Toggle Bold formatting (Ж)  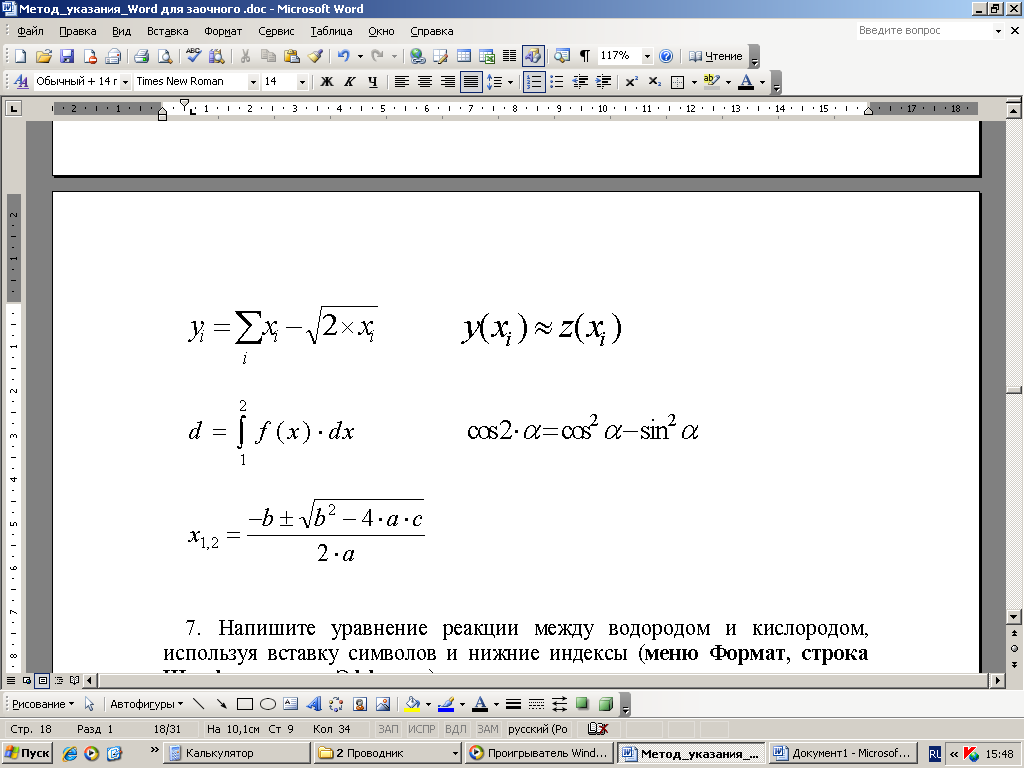327,82
